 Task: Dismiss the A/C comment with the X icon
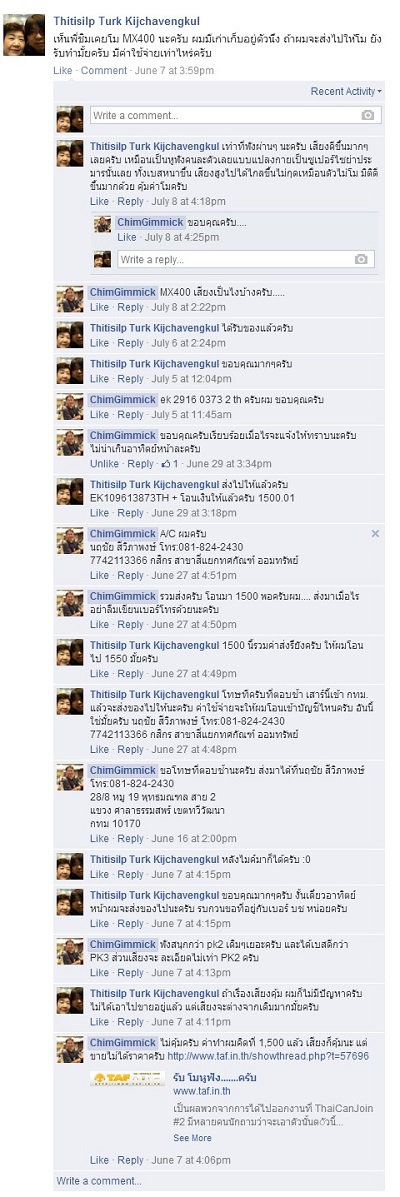[375, 534]
